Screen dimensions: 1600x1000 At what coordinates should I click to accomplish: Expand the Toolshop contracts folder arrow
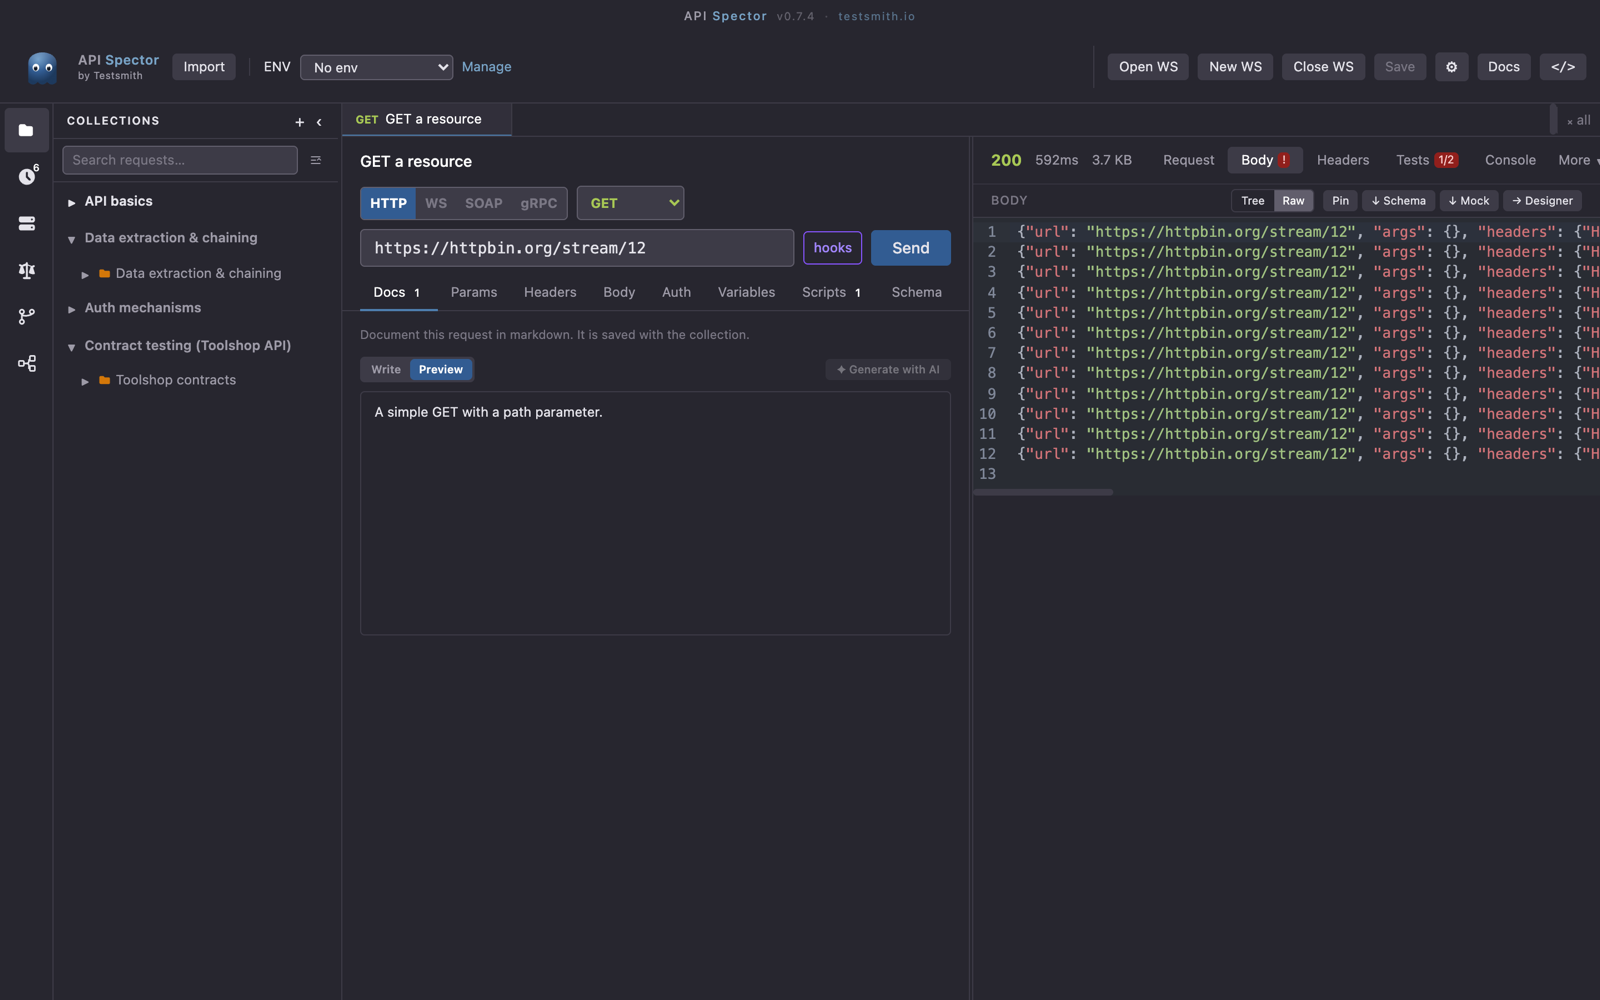click(85, 381)
